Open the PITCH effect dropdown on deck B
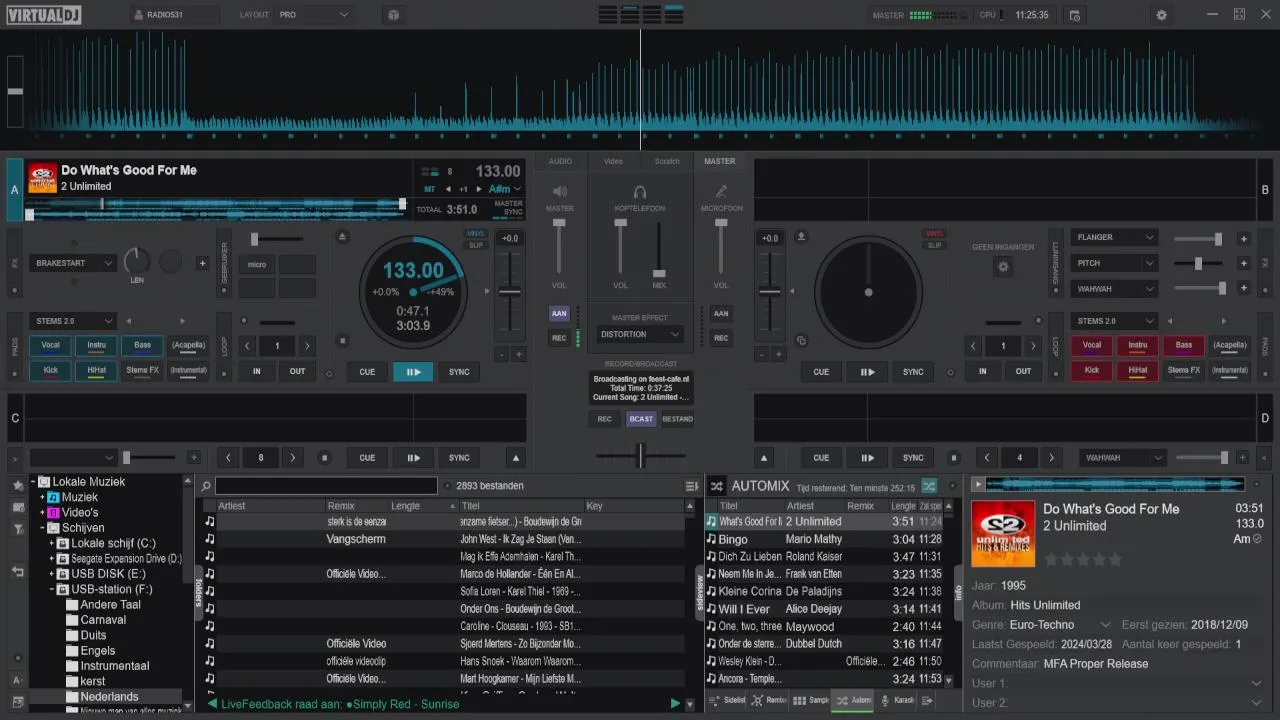The height and width of the screenshot is (720, 1280). pos(1114,263)
